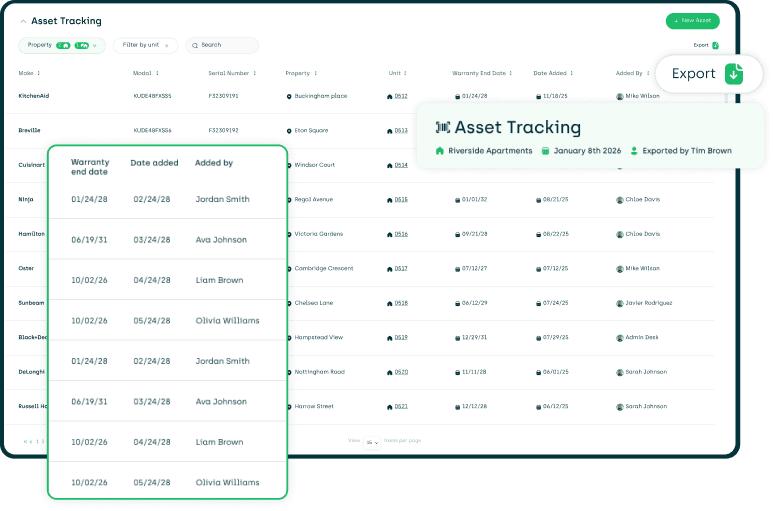The height and width of the screenshot is (511, 773).
Task: Open unit 0517 link
Action: [401, 269]
